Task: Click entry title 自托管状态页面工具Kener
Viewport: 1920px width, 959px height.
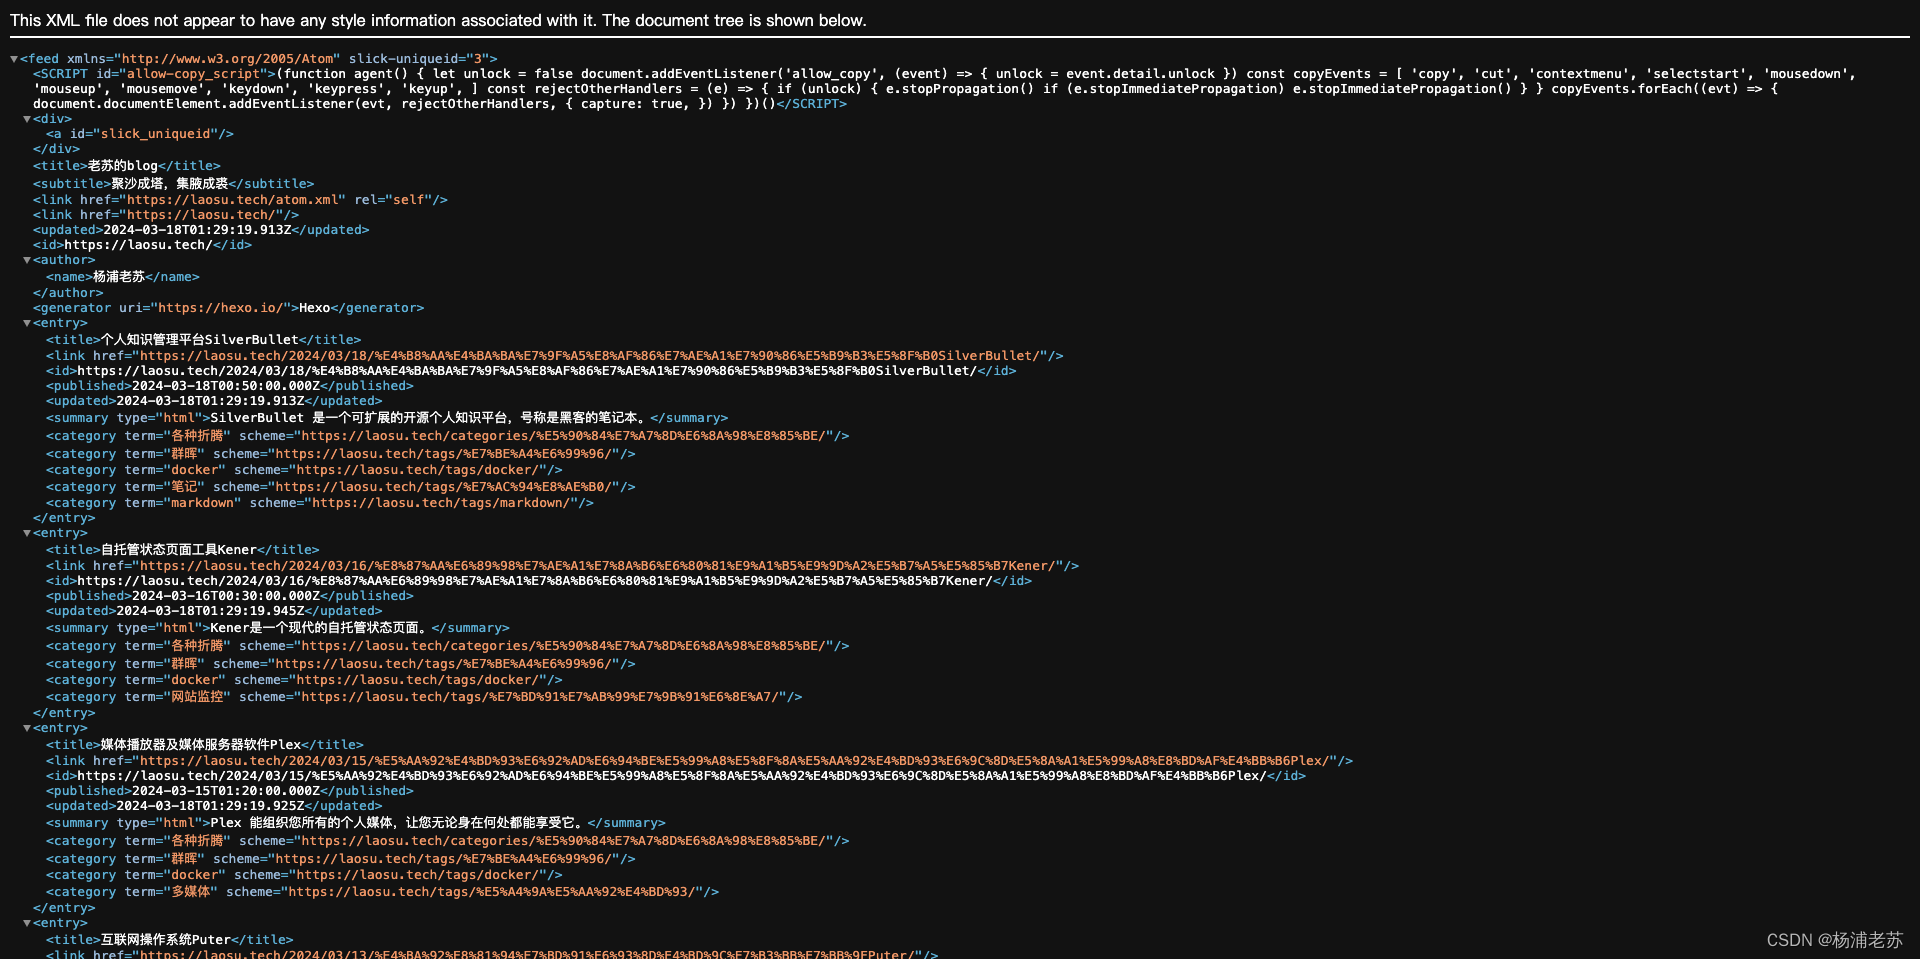Action: click(179, 550)
